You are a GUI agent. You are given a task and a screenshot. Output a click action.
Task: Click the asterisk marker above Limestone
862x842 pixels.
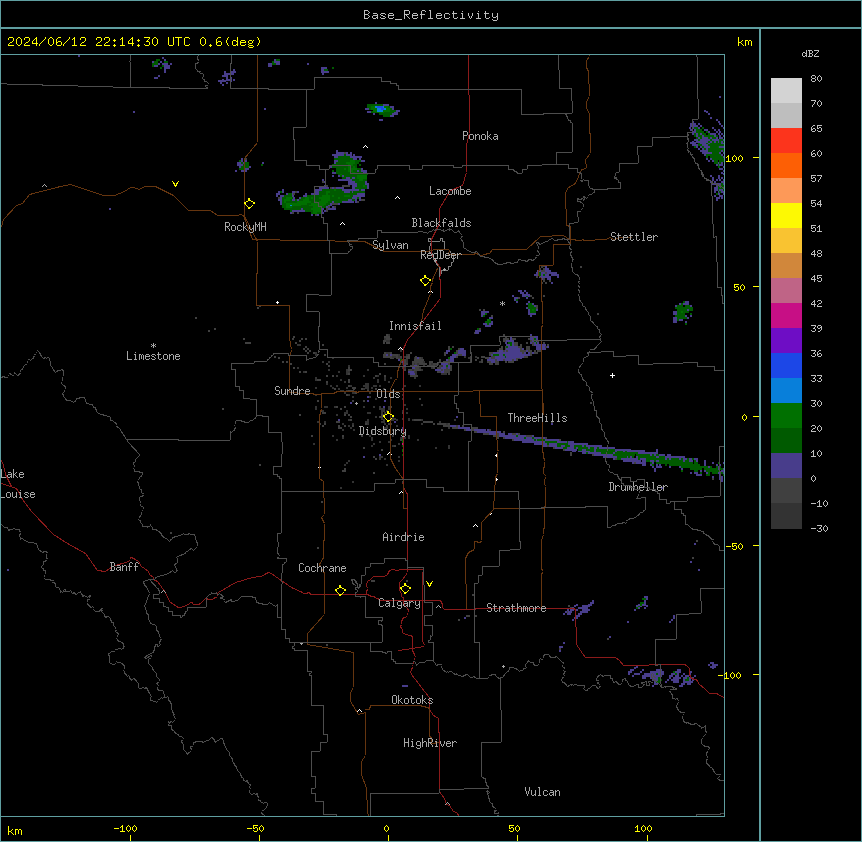153,346
